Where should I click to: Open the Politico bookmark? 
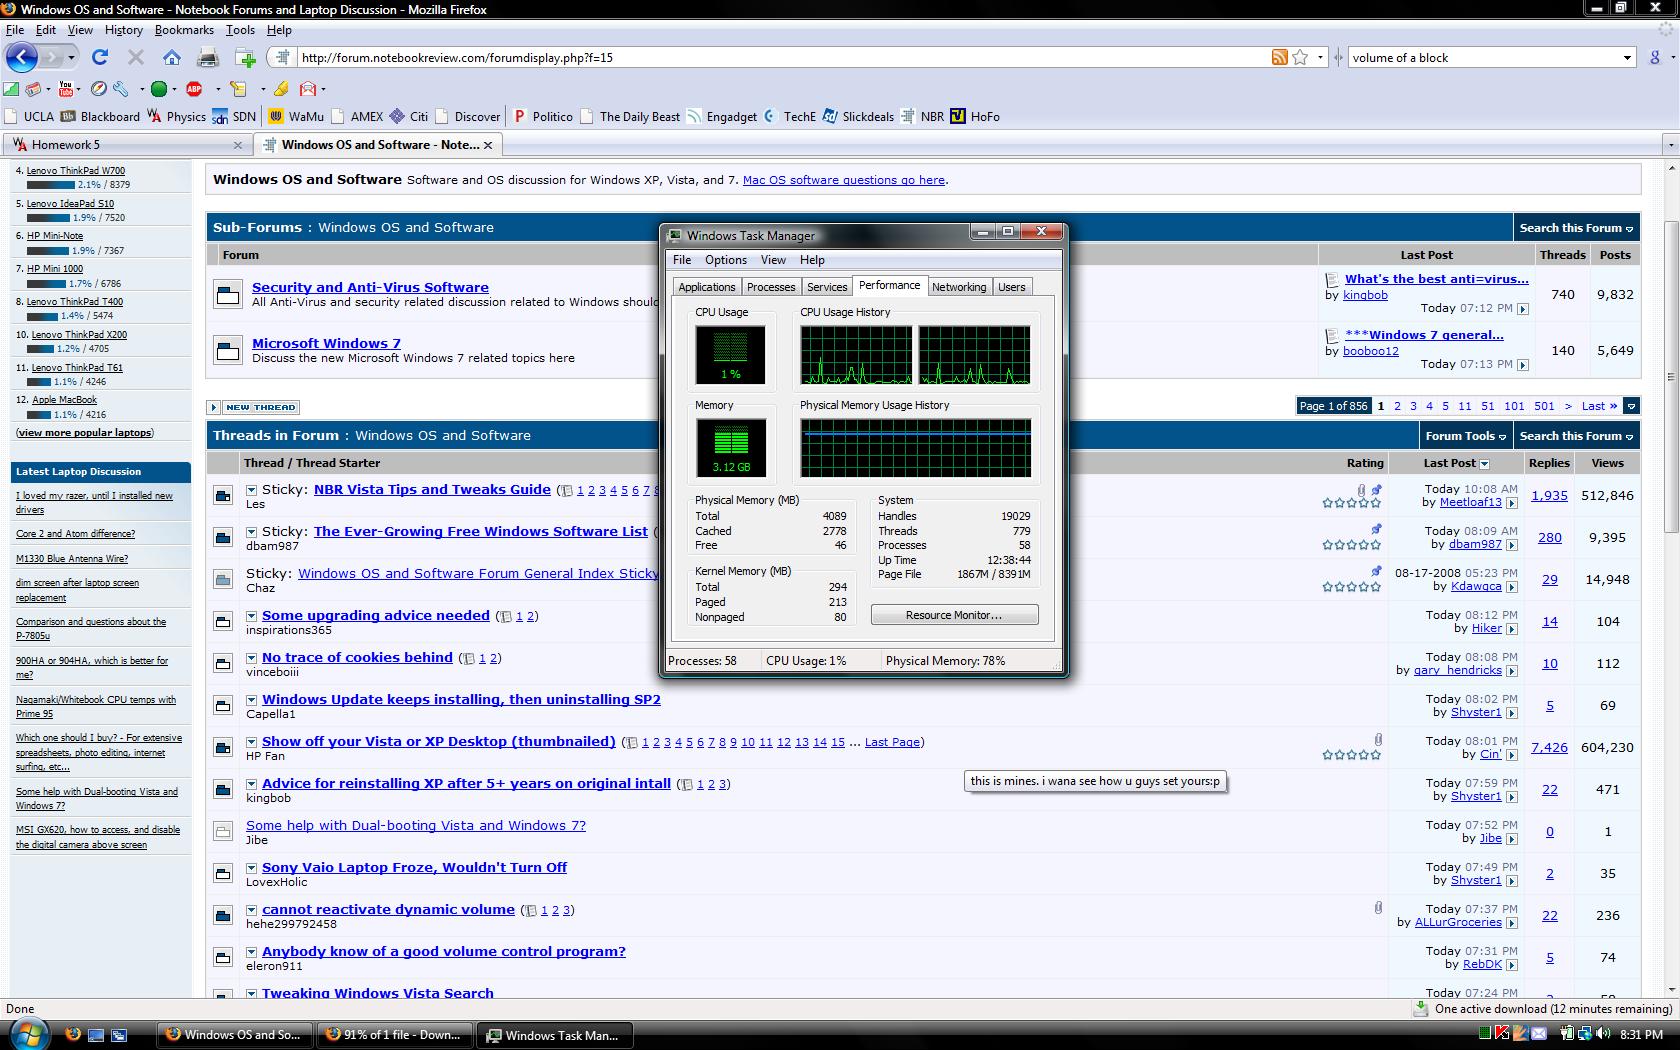point(543,116)
